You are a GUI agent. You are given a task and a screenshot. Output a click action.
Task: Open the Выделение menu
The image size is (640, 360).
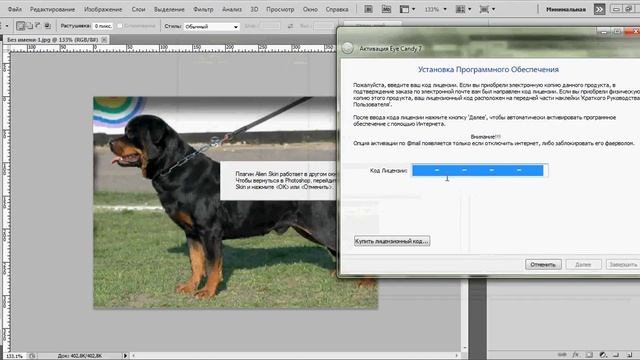coord(169,9)
